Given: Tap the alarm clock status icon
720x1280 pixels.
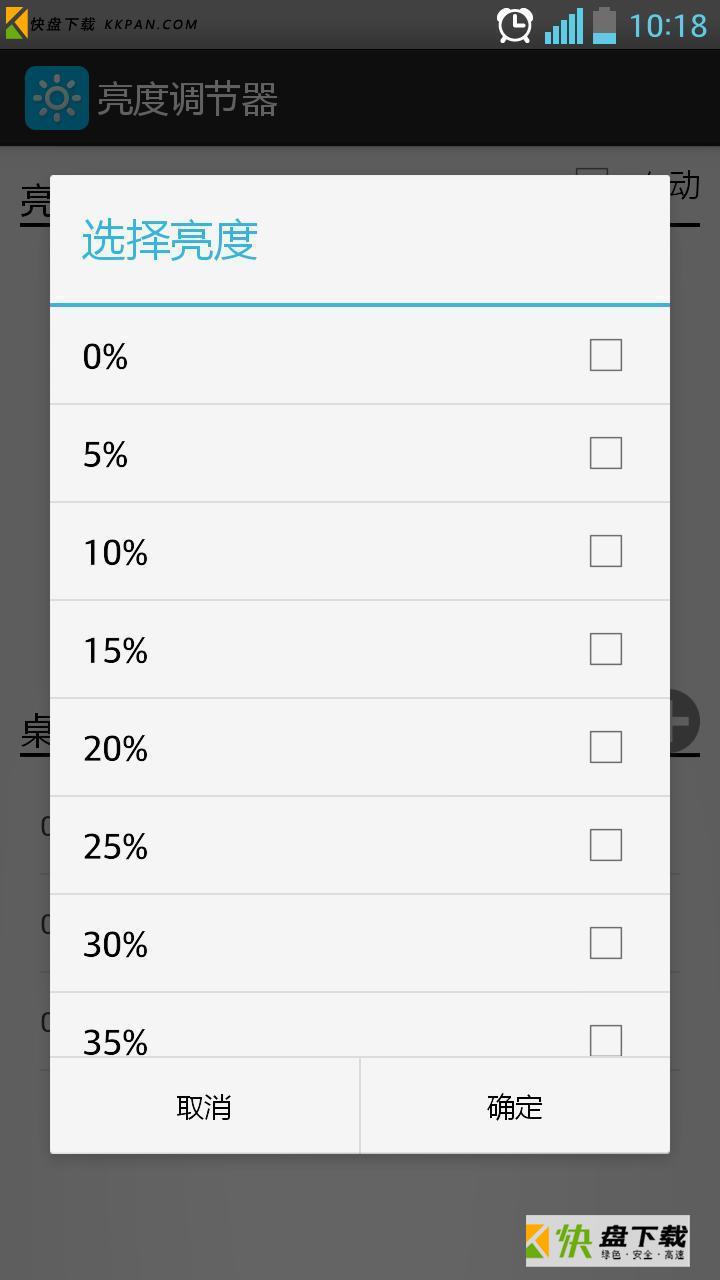Looking at the screenshot, I should tap(515, 25).
